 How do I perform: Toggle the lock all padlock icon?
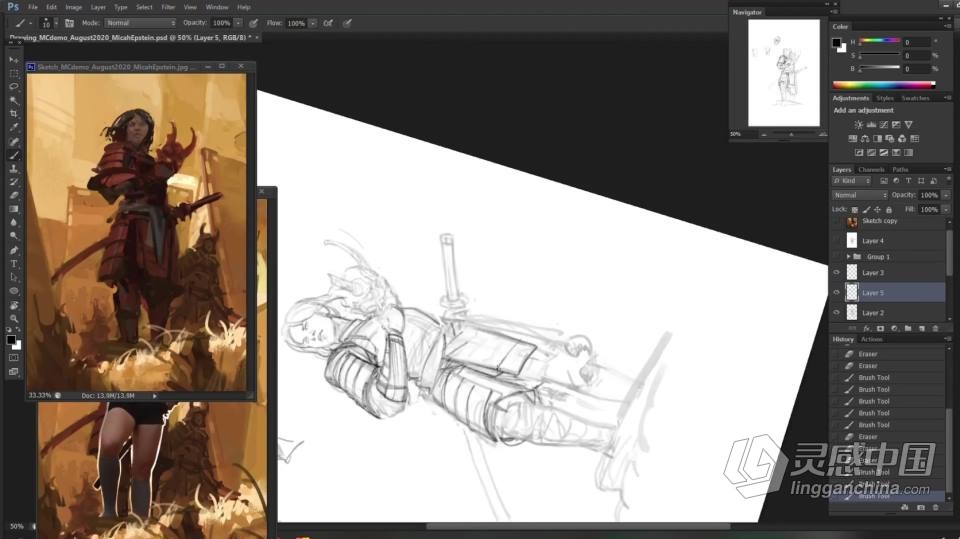(x=889, y=209)
